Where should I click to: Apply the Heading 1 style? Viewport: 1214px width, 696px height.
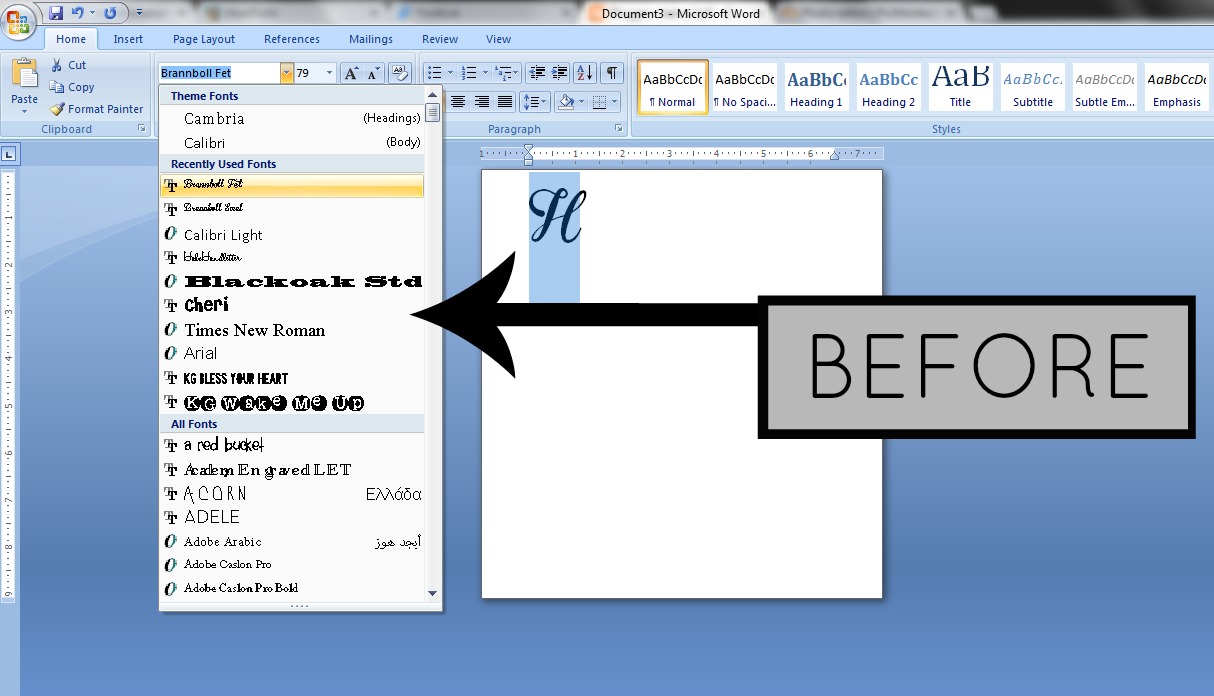point(816,87)
